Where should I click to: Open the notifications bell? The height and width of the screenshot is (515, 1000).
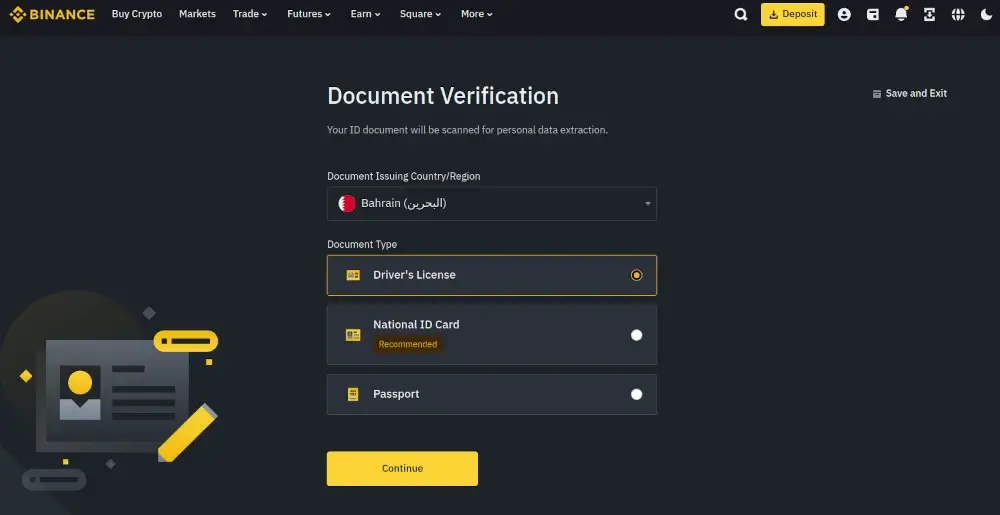(901, 14)
